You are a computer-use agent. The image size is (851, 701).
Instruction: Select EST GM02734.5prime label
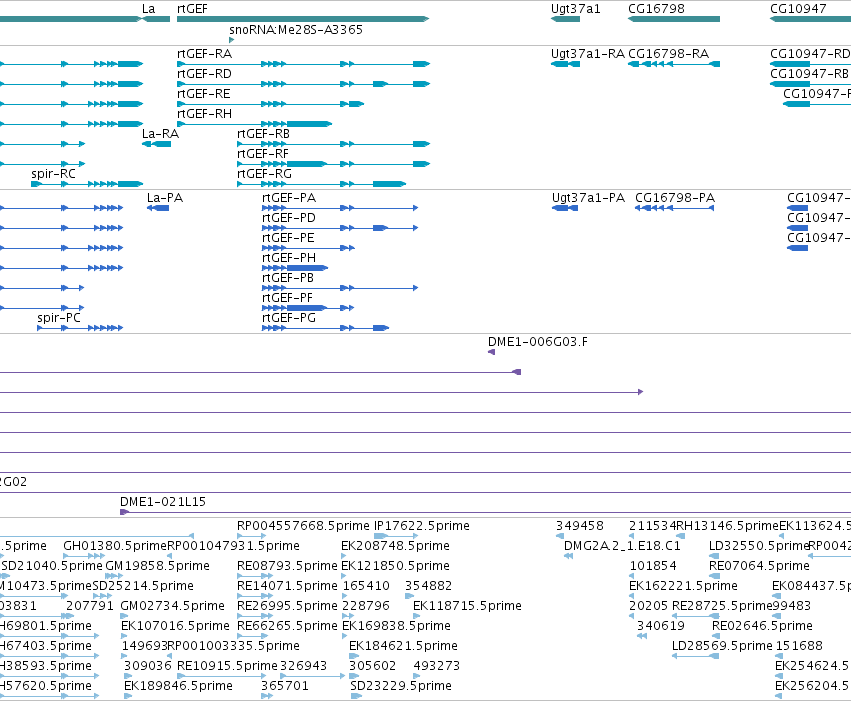click(x=173, y=606)
